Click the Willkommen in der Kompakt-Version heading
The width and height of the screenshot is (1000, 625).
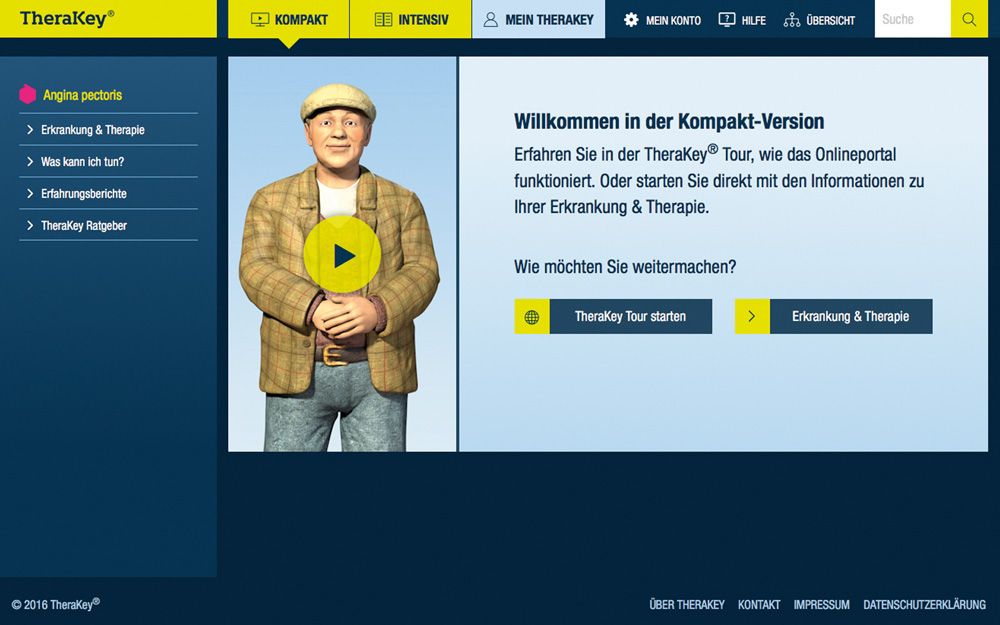coord(669,121)
